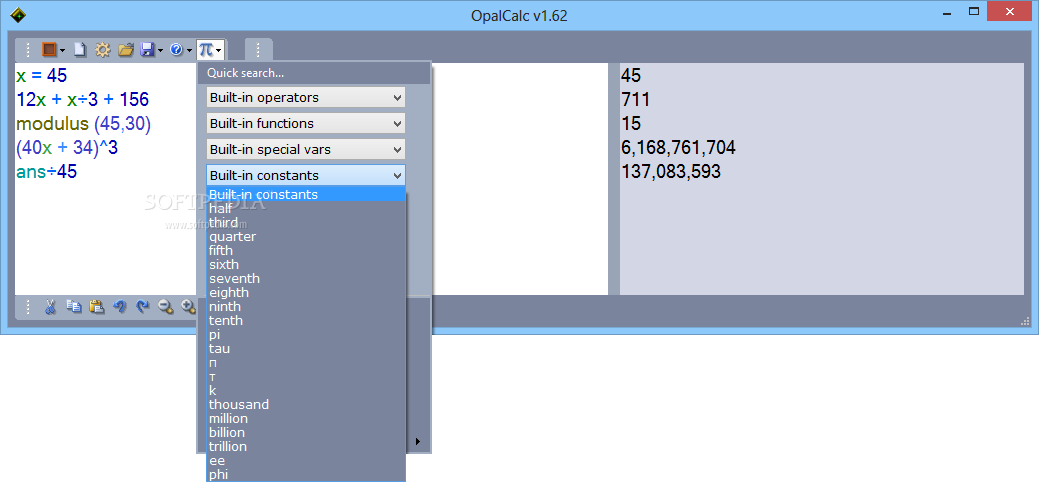Click the result '137,083,593'
This screenshot has width=1039, height=482.
[671, 172]
